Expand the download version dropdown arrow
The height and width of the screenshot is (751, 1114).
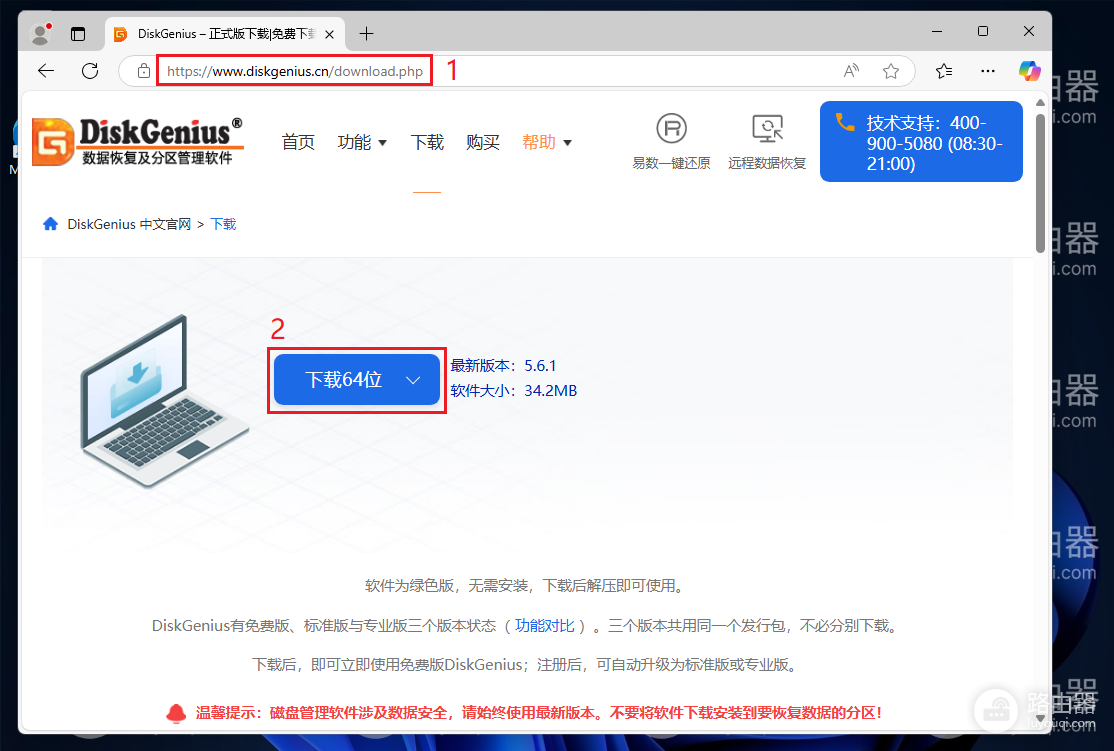coord(413,380)
